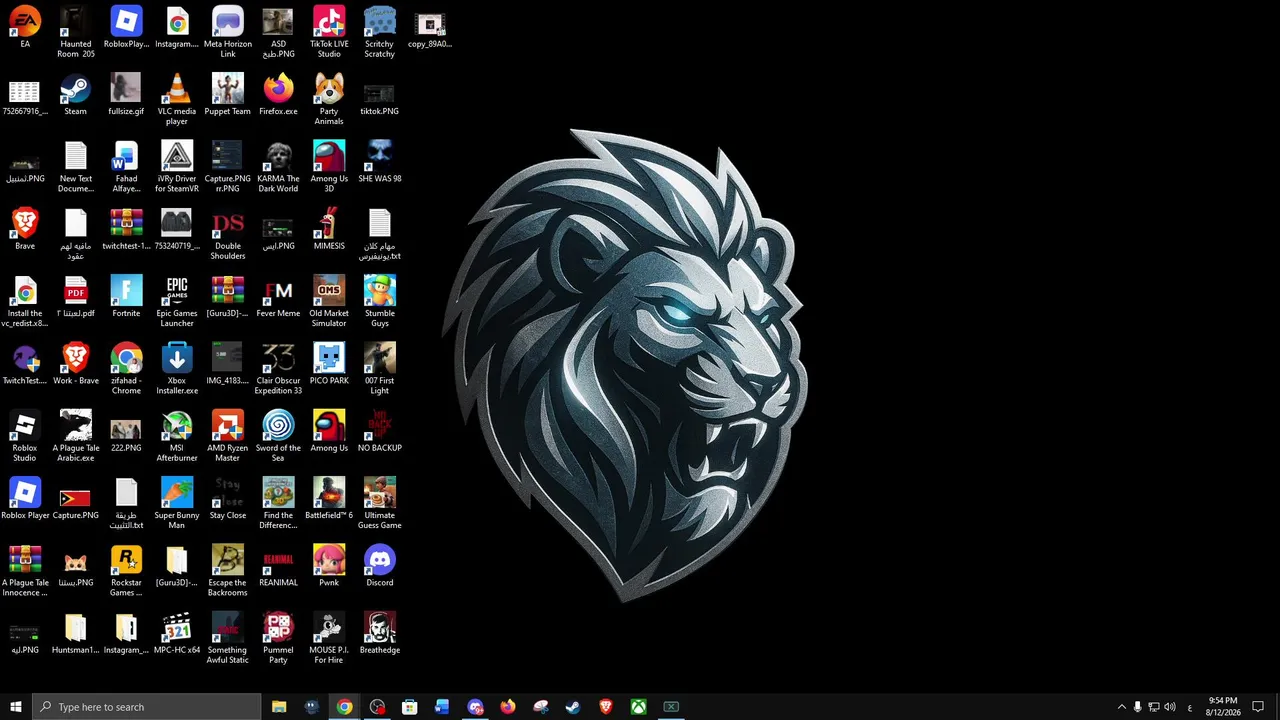
Task: Open TikTok LIVE Studio desktop icon
Action: click(x=329, y=32)
